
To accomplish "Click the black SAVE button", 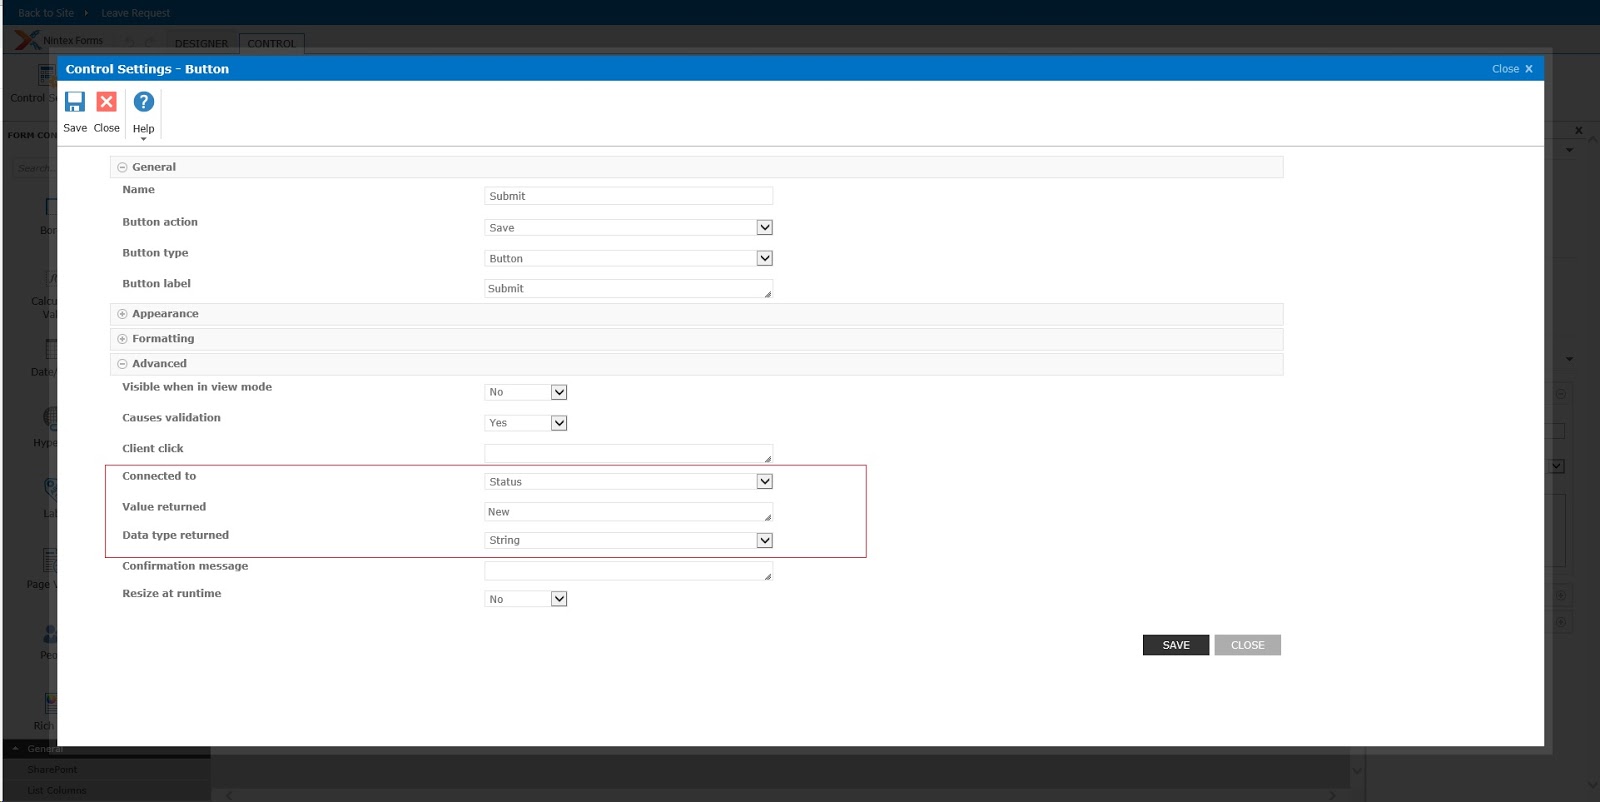I will pyautogui.click(x=1176, y=645).
